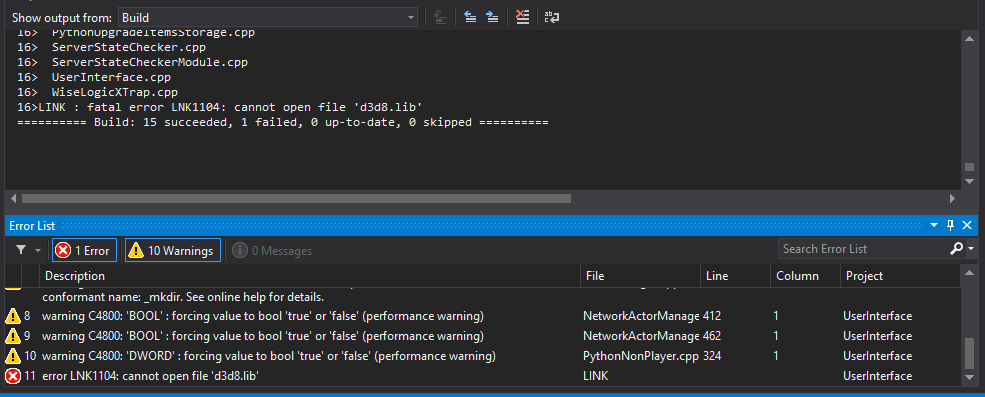Click Output vertical scrollbar up arrow
985x397 pixels.
click(x=969, y=38)
